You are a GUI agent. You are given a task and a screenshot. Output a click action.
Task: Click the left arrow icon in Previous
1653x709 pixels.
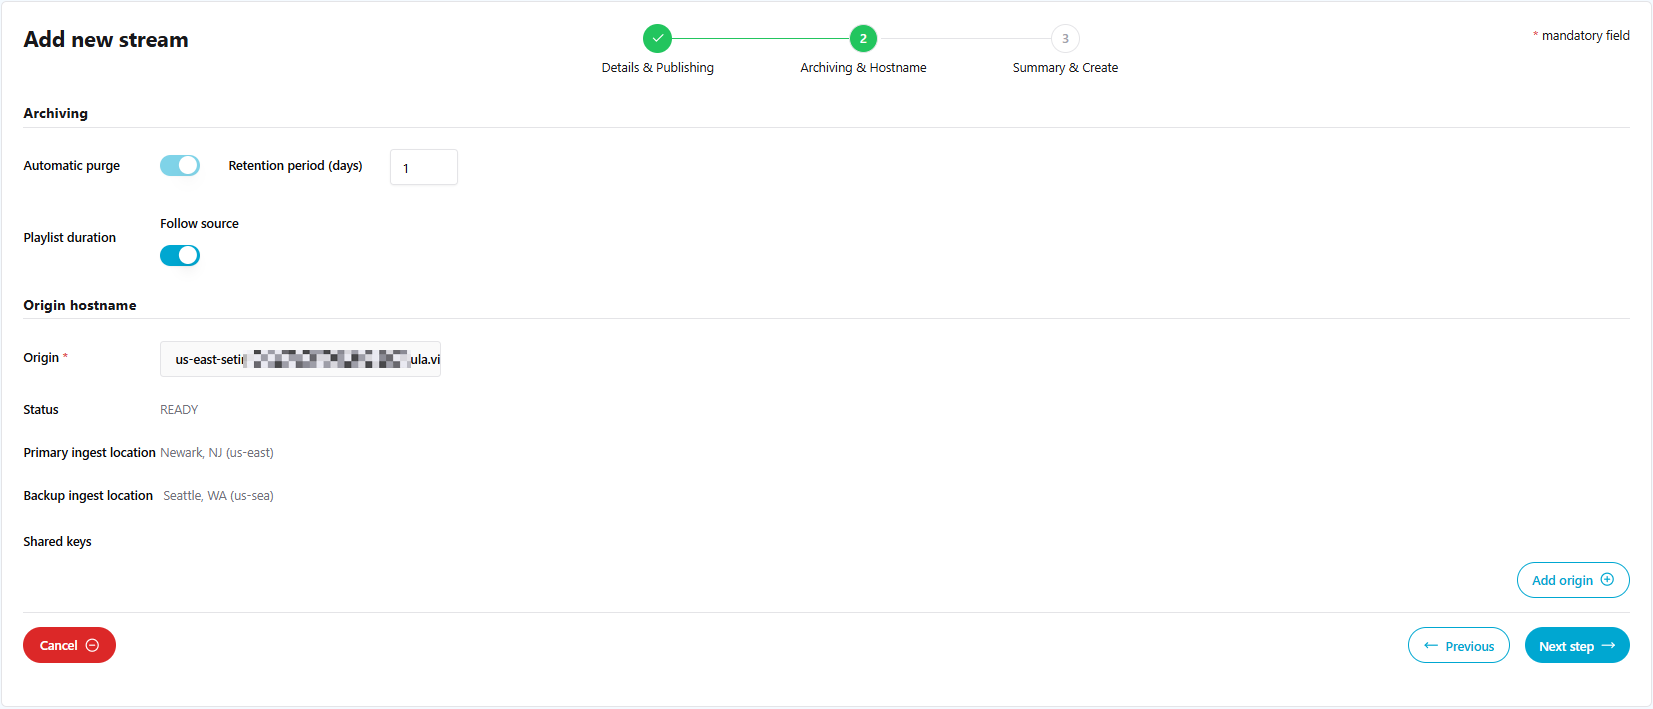pos(1430,646)
